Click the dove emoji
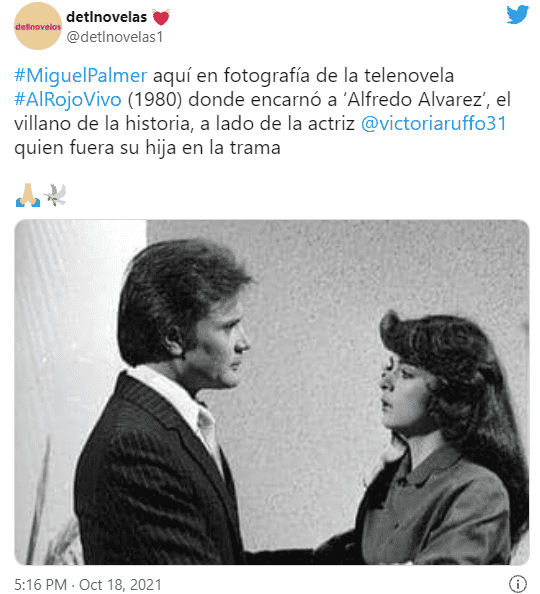540x594 pixels. point(55,195)
